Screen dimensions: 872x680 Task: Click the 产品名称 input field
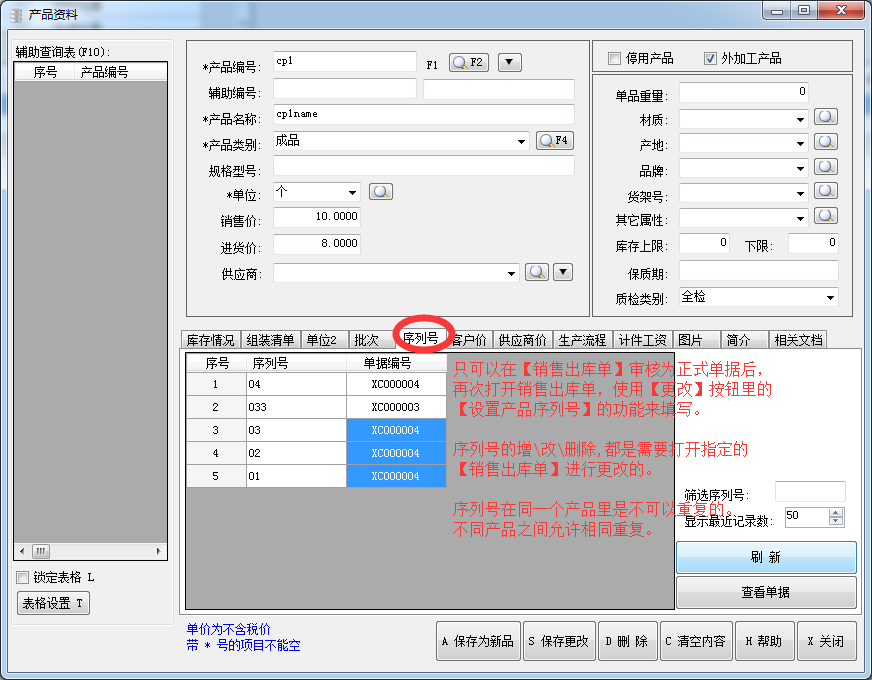pyautogui.click(x=423, y=114)
